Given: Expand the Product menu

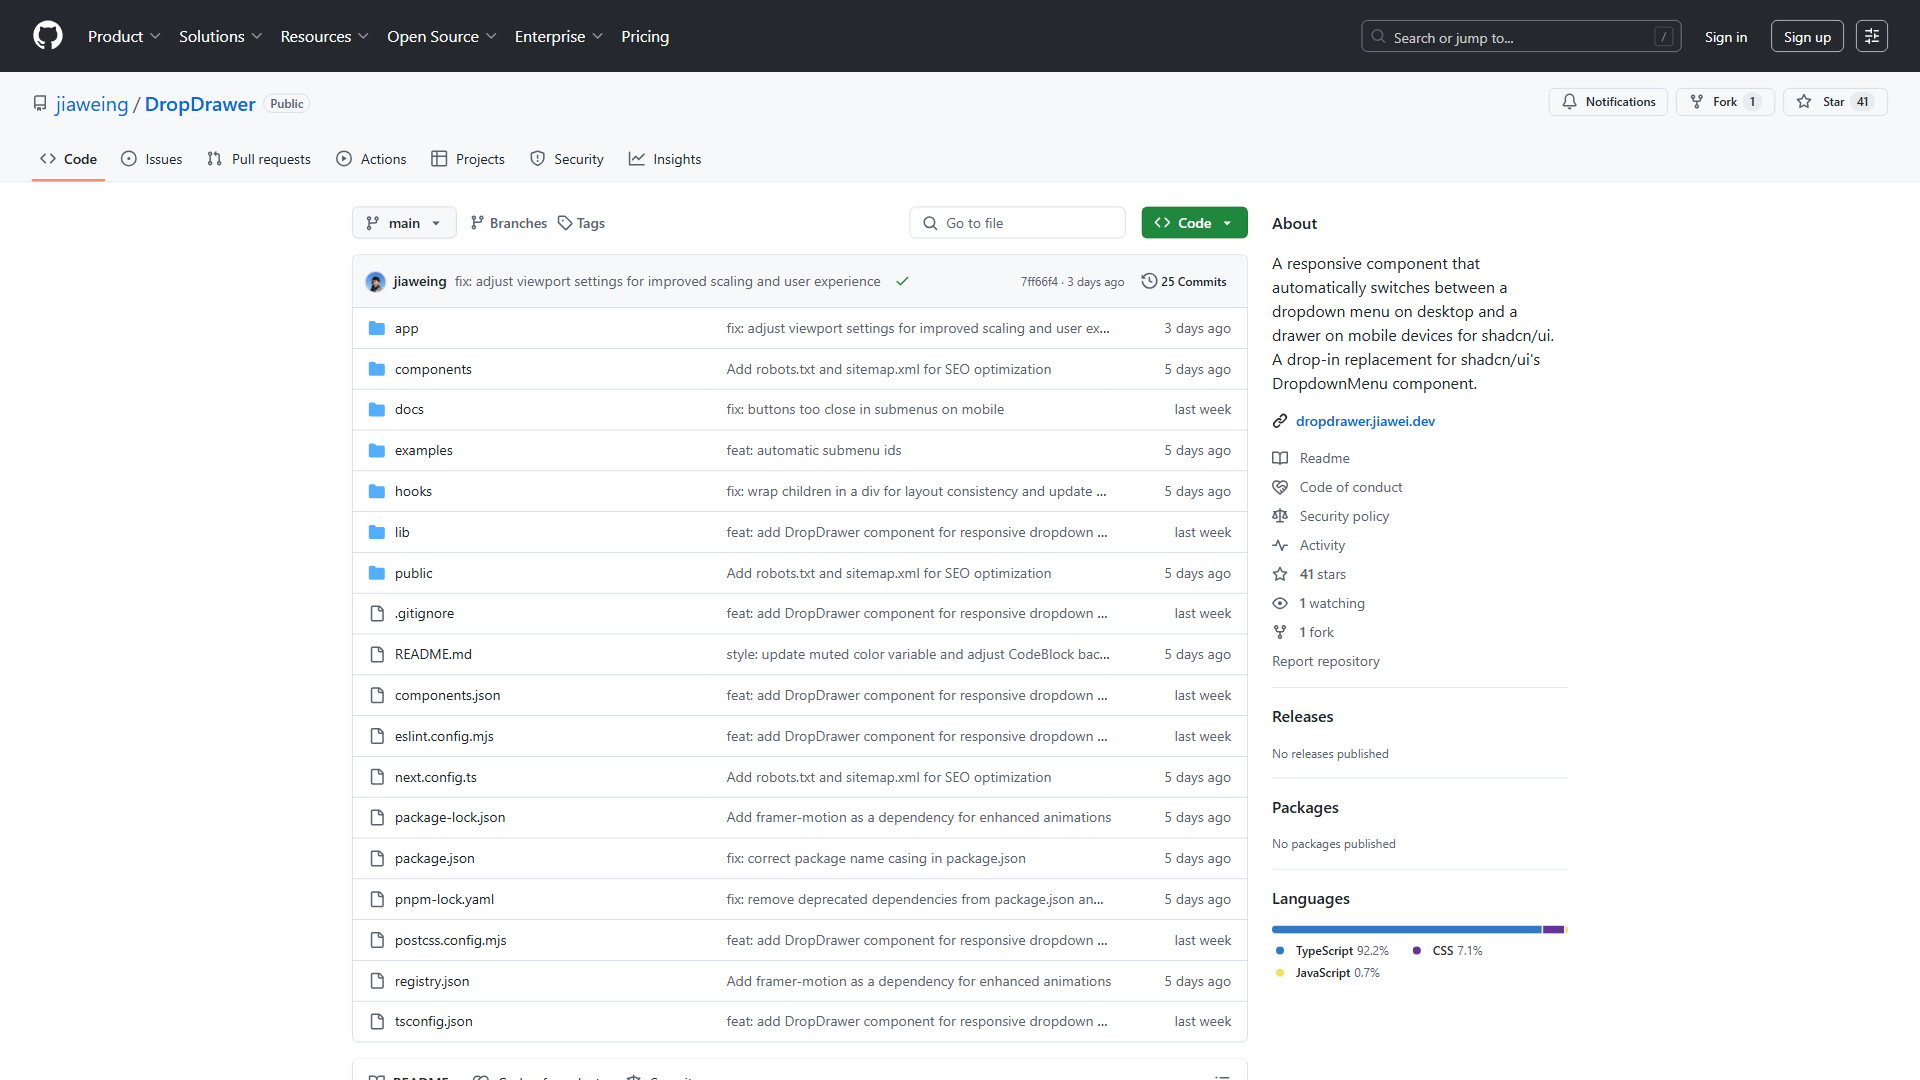Looking at the screenshot, I should pos(124,36).
